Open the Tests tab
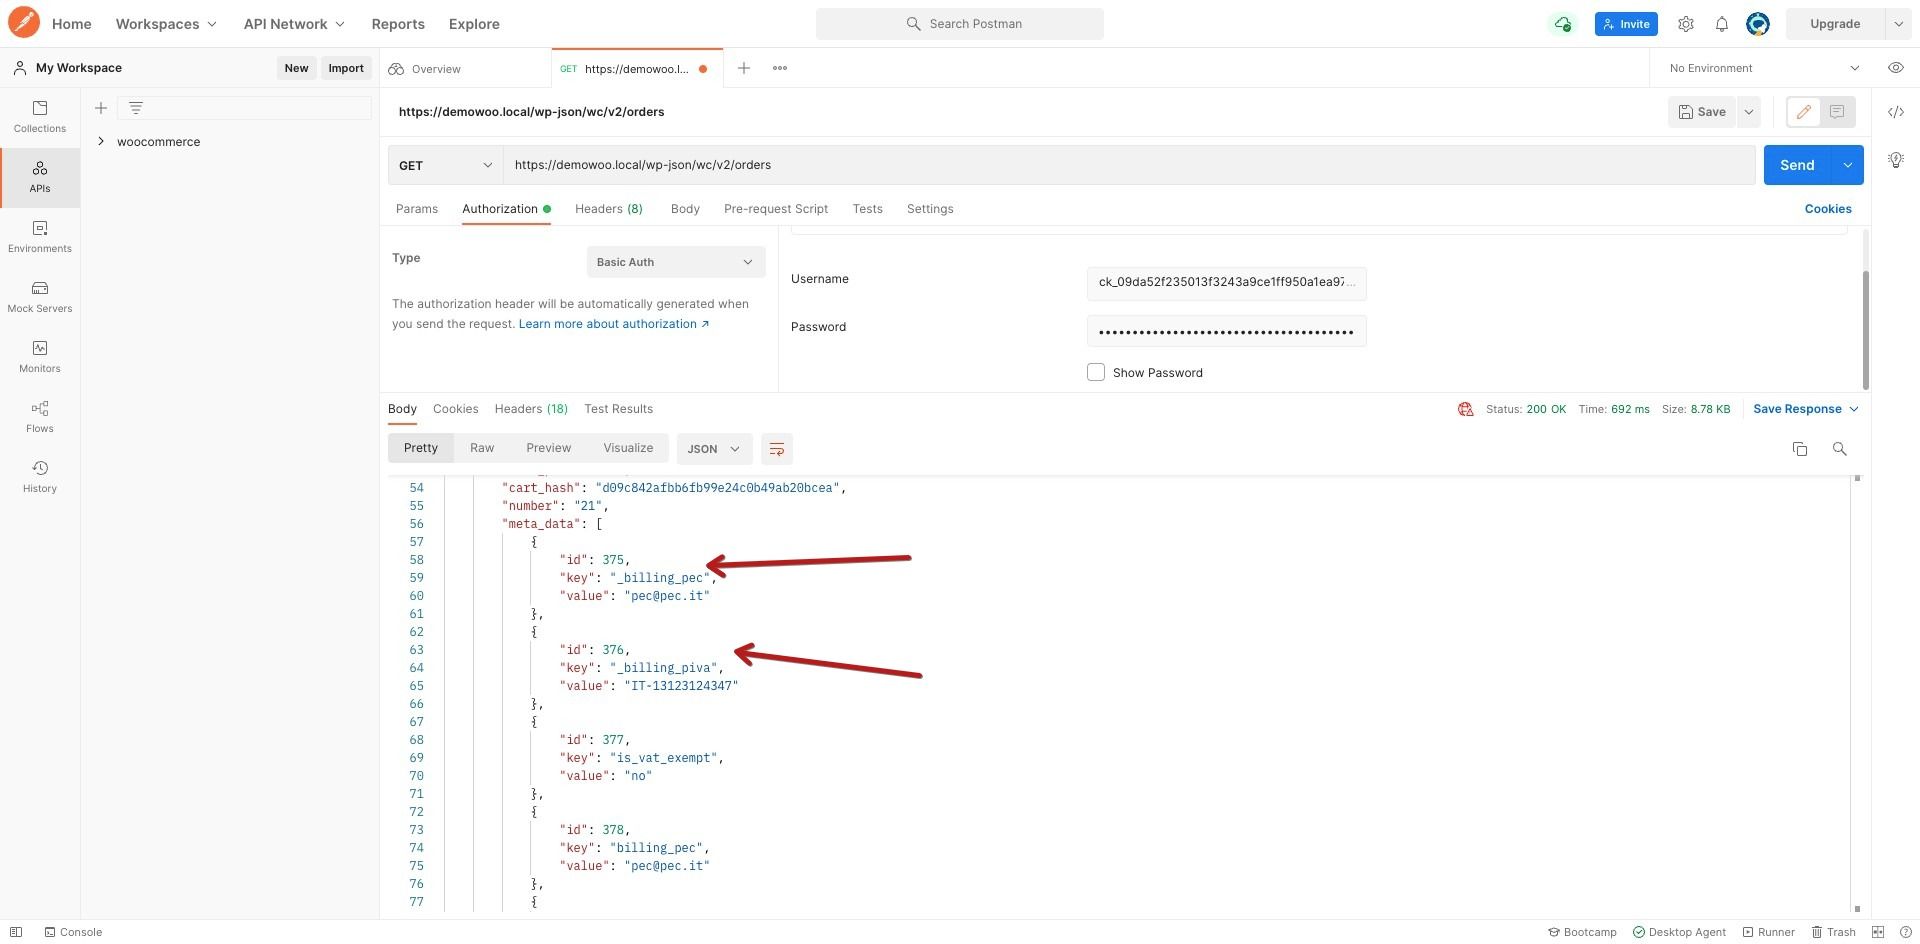 pyautogui.click(x=868, y=209)
